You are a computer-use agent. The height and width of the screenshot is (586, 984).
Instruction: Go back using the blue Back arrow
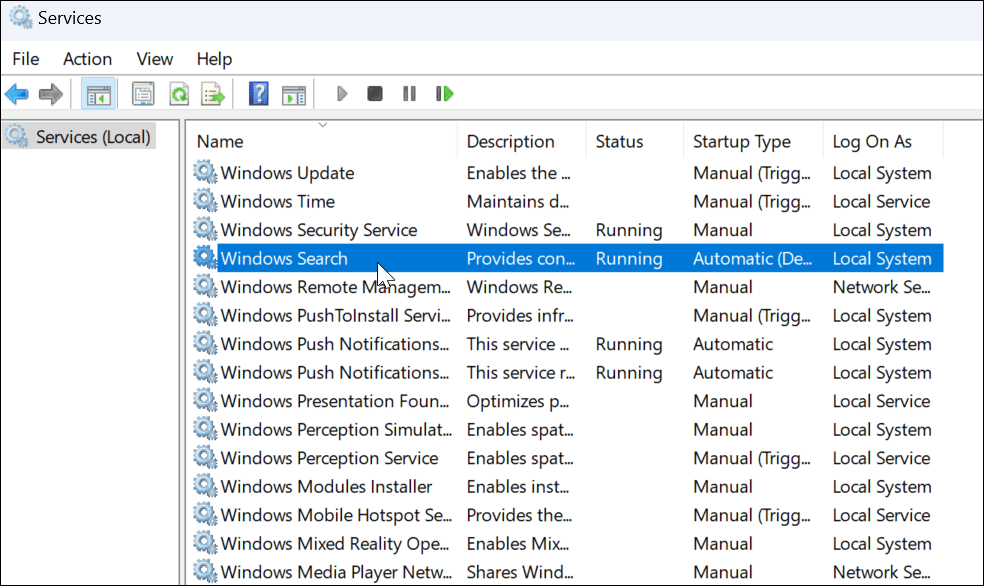[x=17, y=95]
